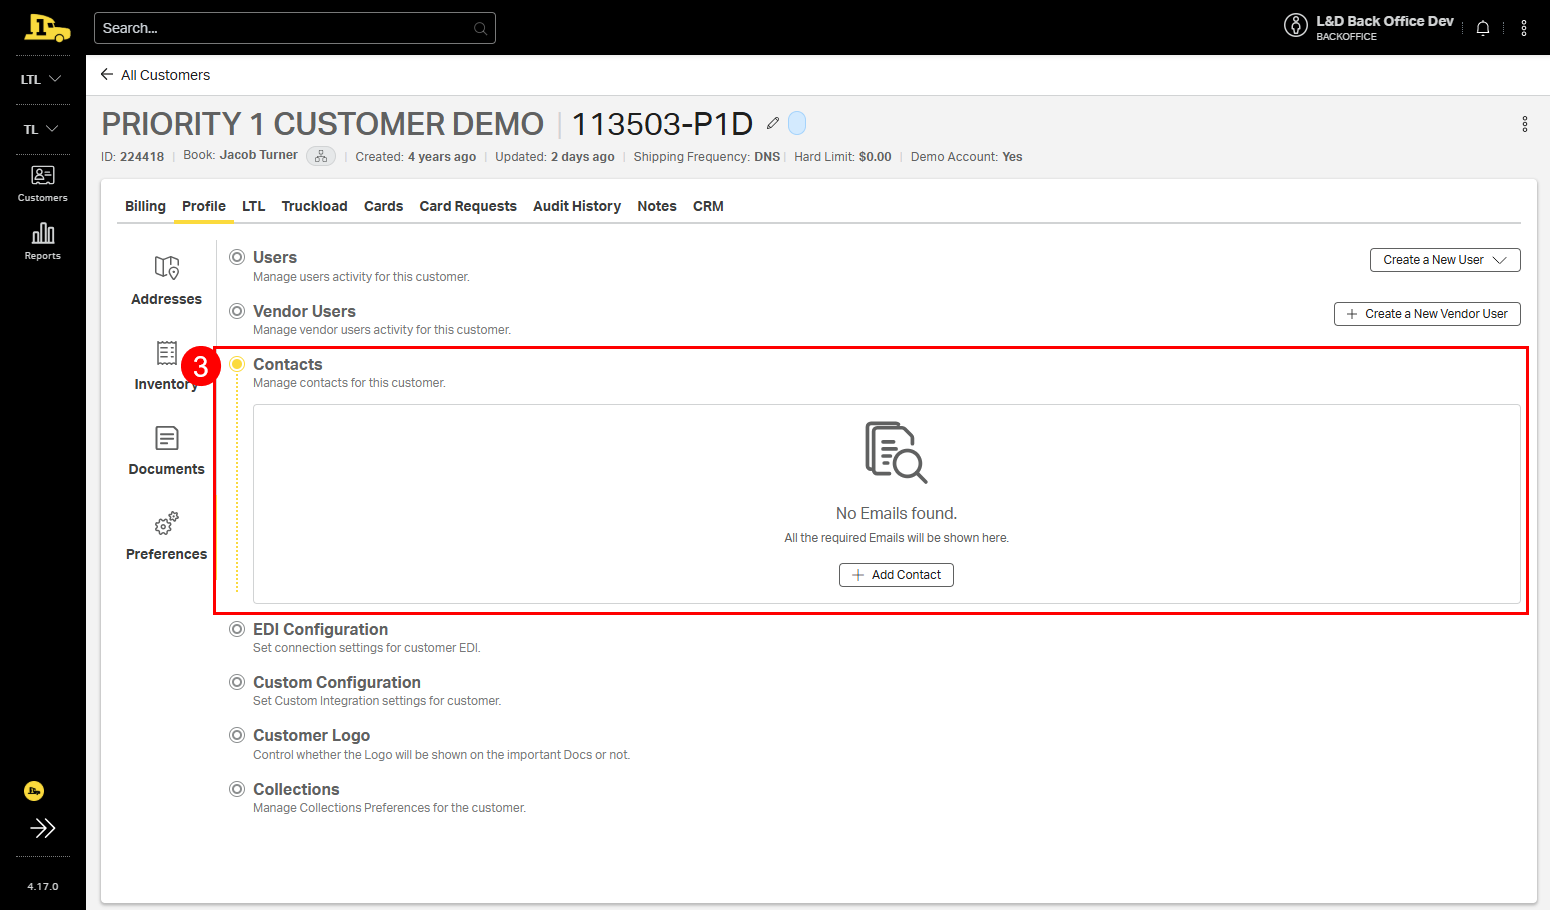Open the Inventory section

[x=166, y=366]
